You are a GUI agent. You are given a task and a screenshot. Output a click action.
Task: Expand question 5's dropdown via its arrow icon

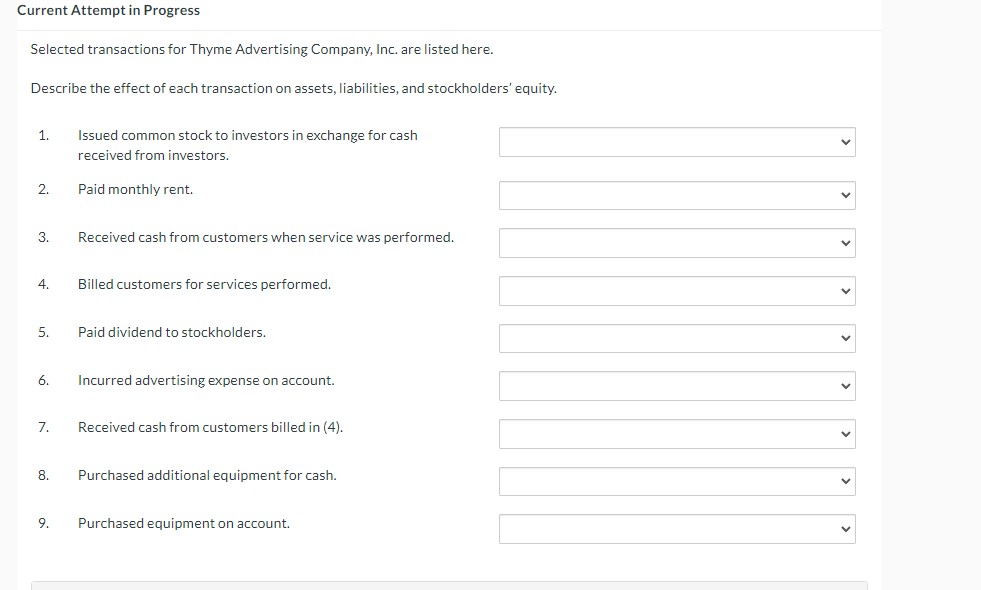tap(845, 338)
